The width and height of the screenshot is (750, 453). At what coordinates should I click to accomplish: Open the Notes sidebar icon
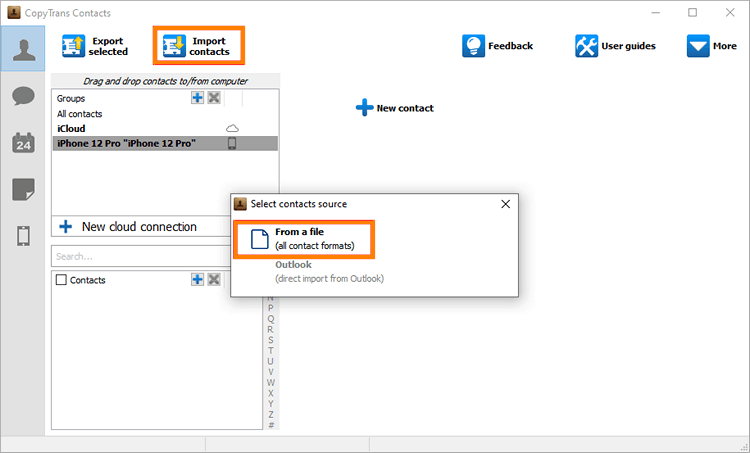coord(22,189)
